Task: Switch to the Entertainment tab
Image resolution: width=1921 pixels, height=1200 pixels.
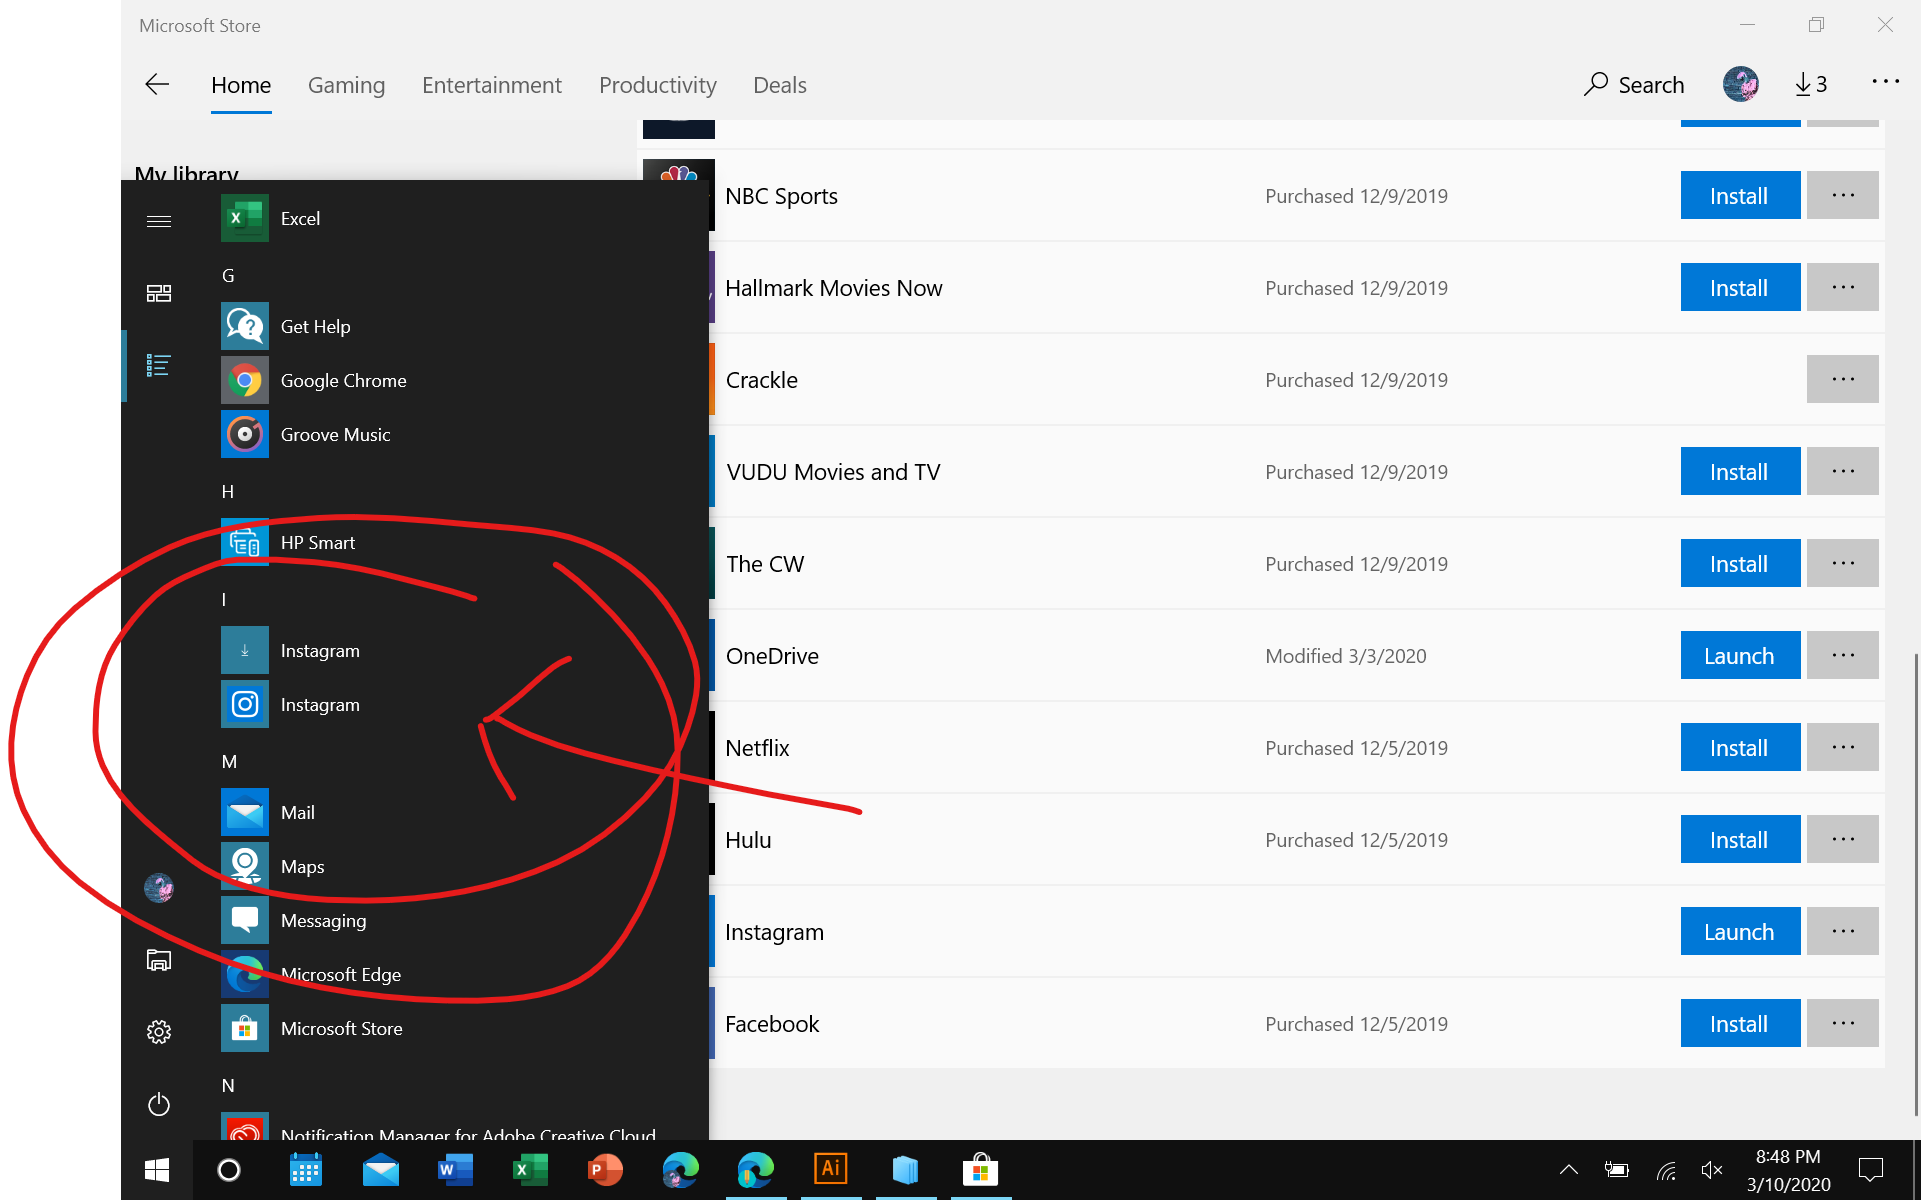Action: point(492,85)
